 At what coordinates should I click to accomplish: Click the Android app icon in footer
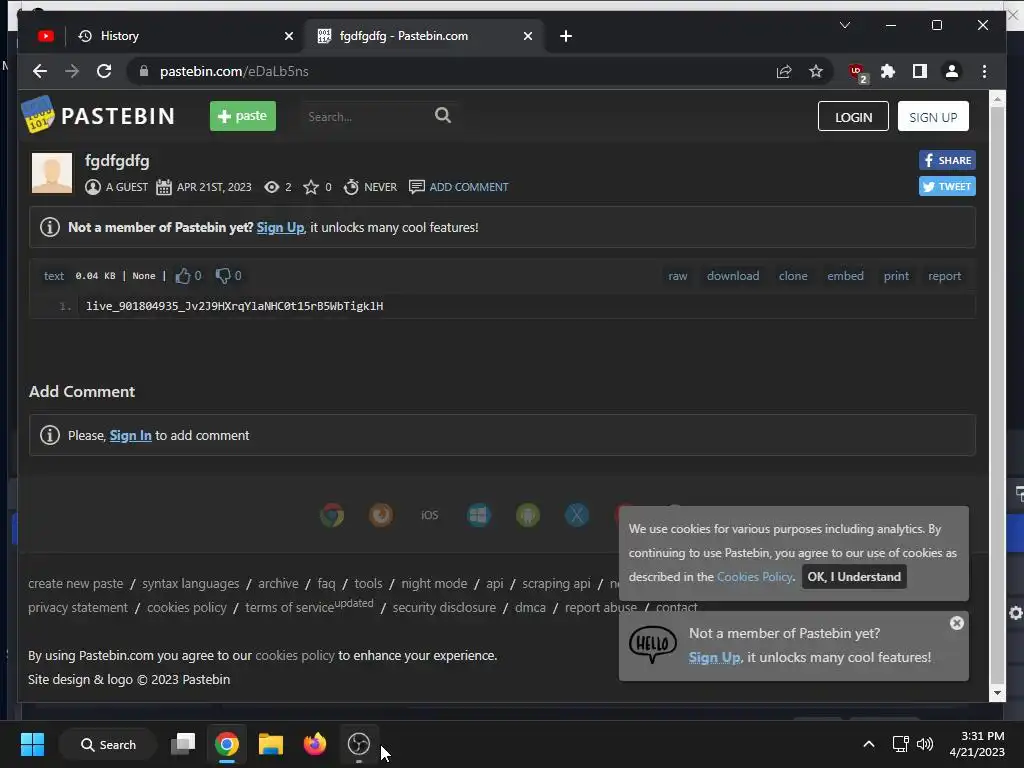point(528,515)
